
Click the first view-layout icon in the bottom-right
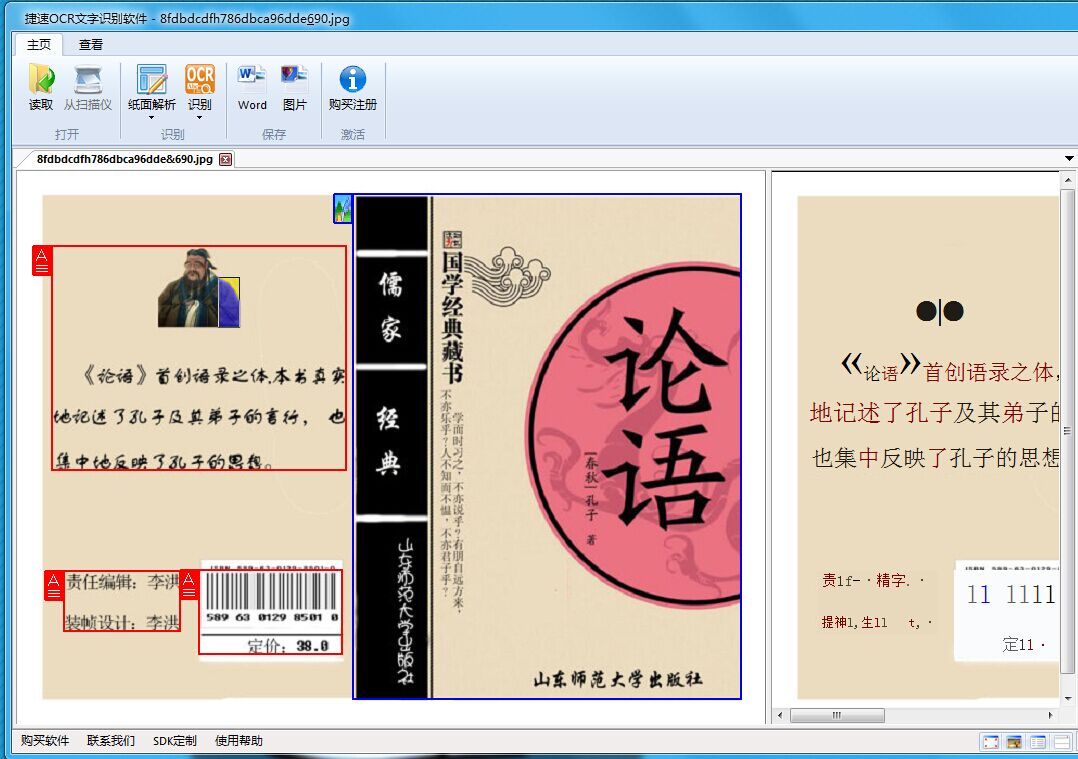coord(991,742)
